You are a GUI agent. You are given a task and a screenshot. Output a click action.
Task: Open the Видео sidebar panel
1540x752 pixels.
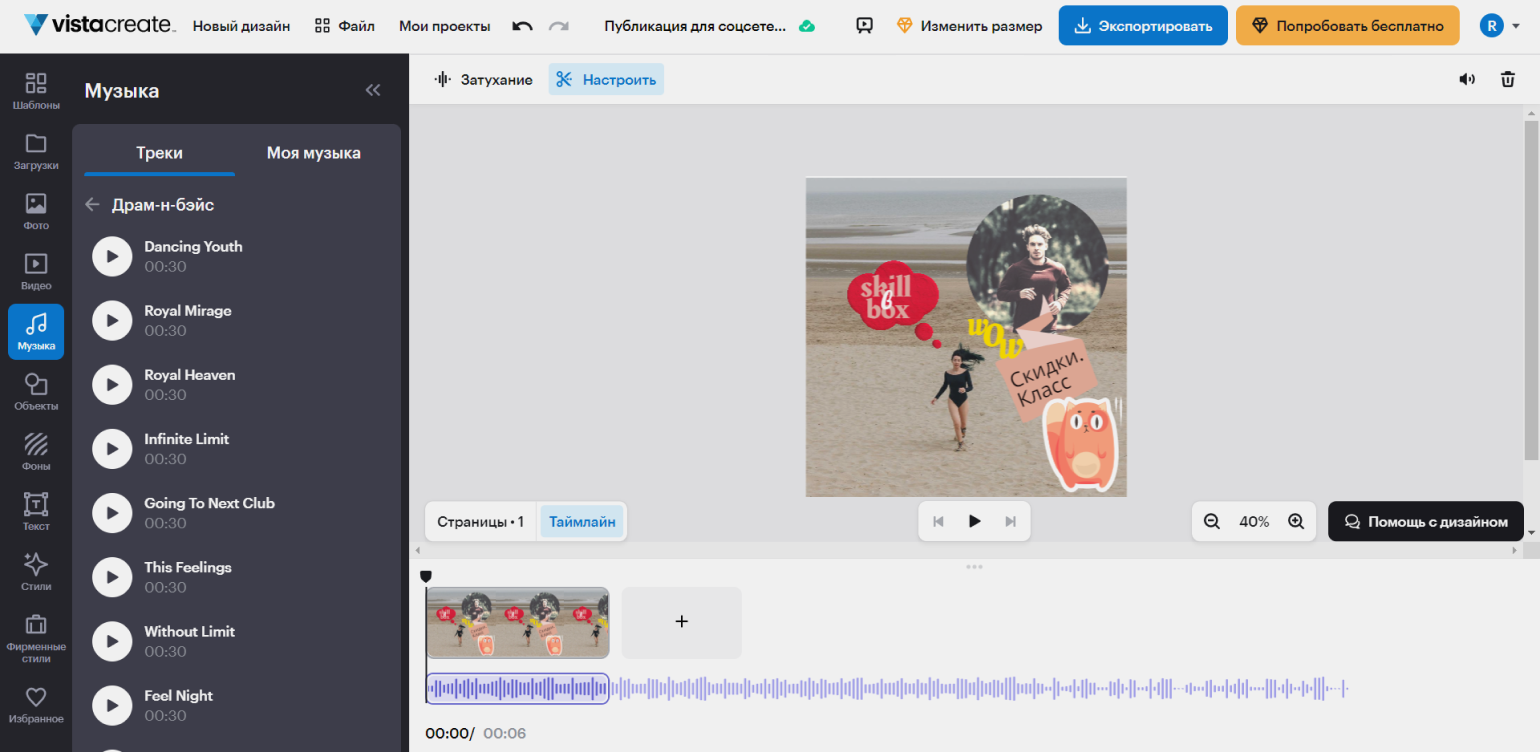coord(36,271)
